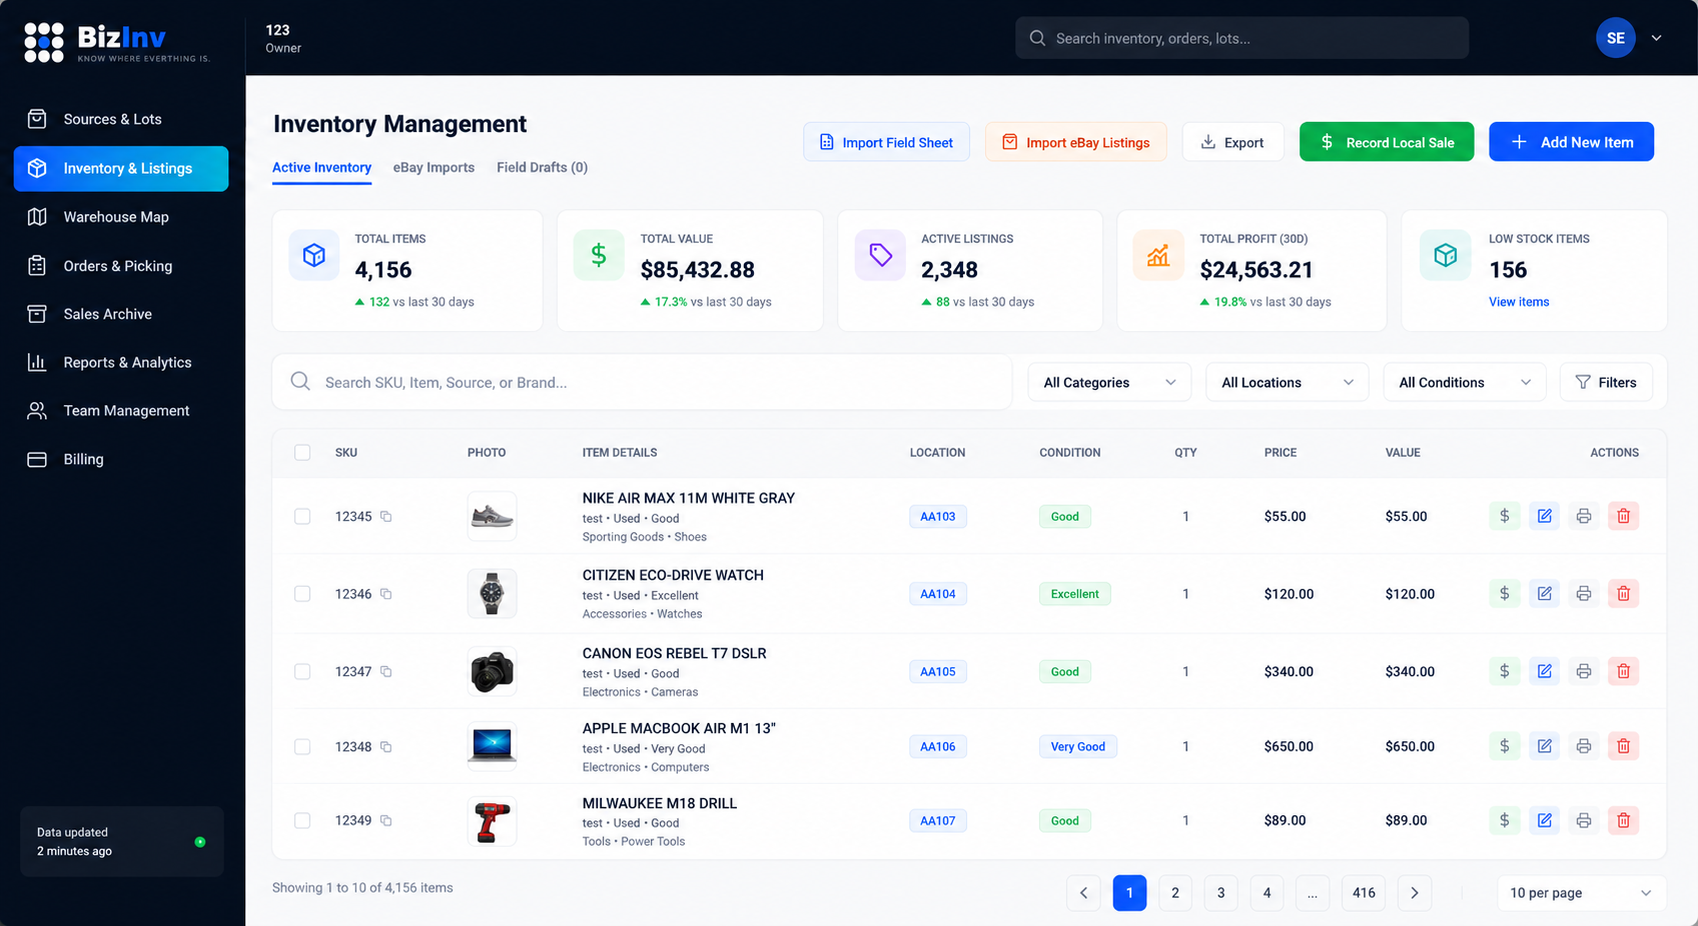The width and height of the screenshot is (1698, 926).
Task: Open Orders & Picking in sidebar
Action: (x=121, y=266)
